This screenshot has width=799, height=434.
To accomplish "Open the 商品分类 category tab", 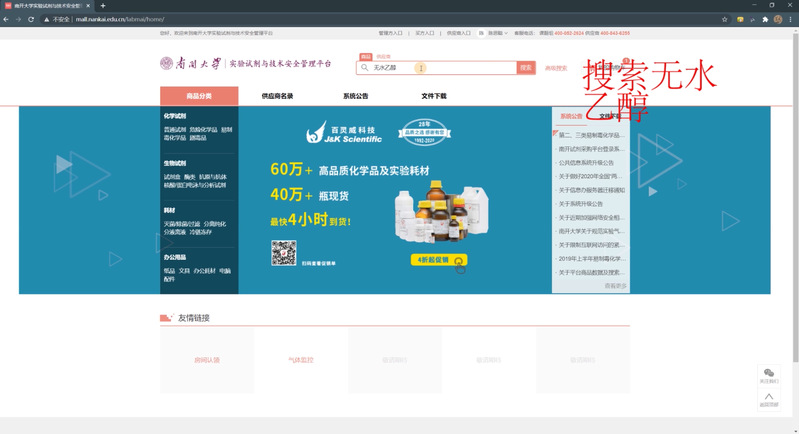I will pyautogui.click(x=199, y=96).
